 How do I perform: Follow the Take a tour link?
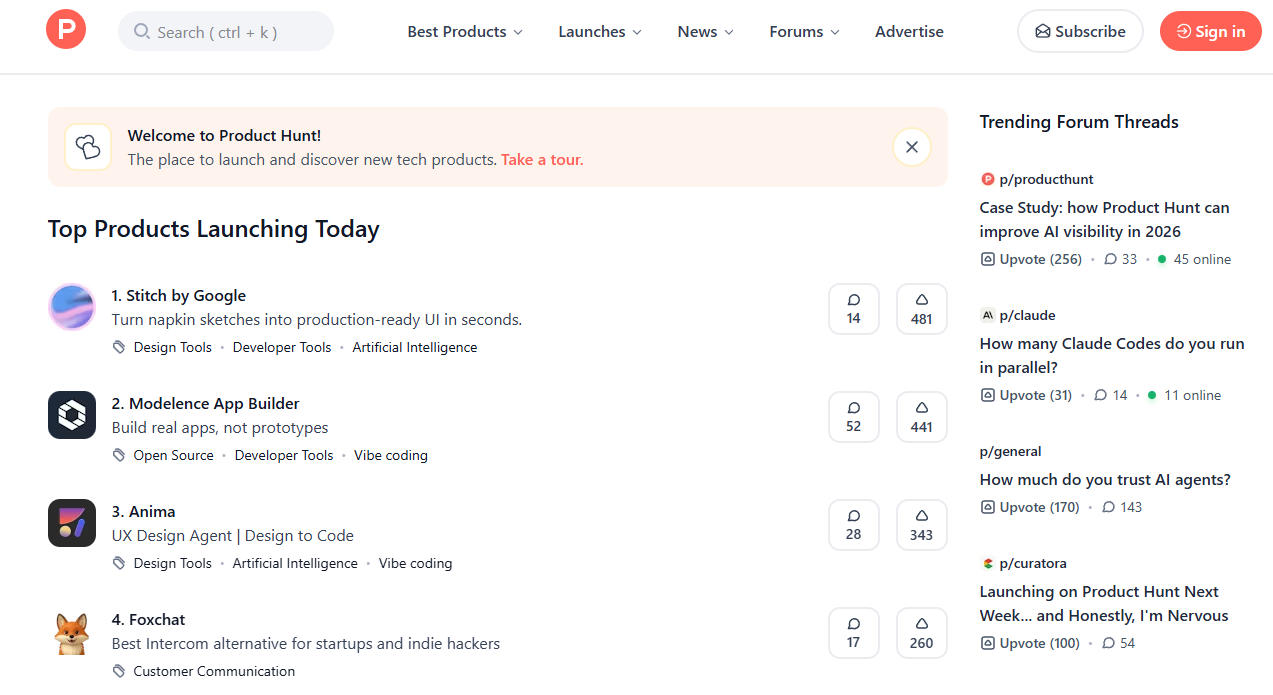pyautogui.click(x=541, y=160)
